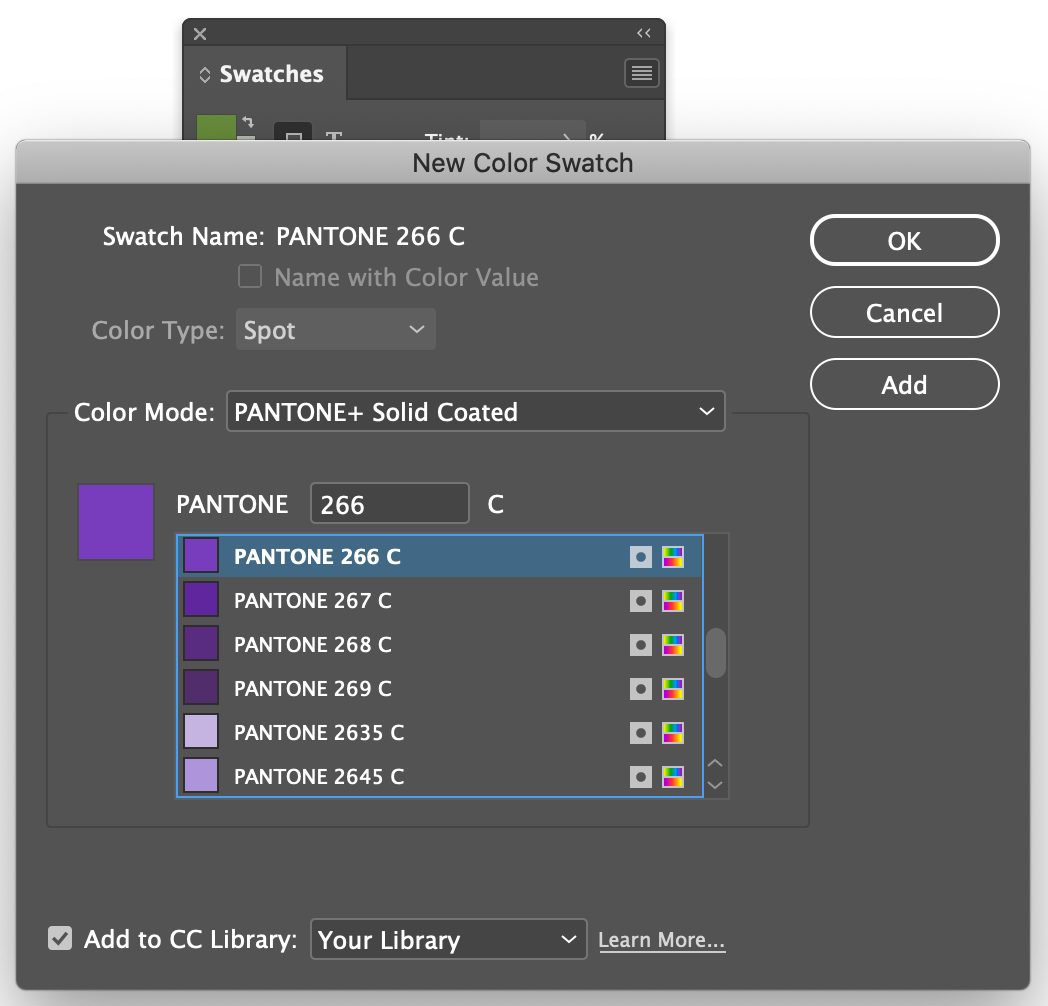Image resolution: width=1048 pixels, height=1006 pixels.
Task: Open the Color Type Spot dropdown
Action: 336,330
